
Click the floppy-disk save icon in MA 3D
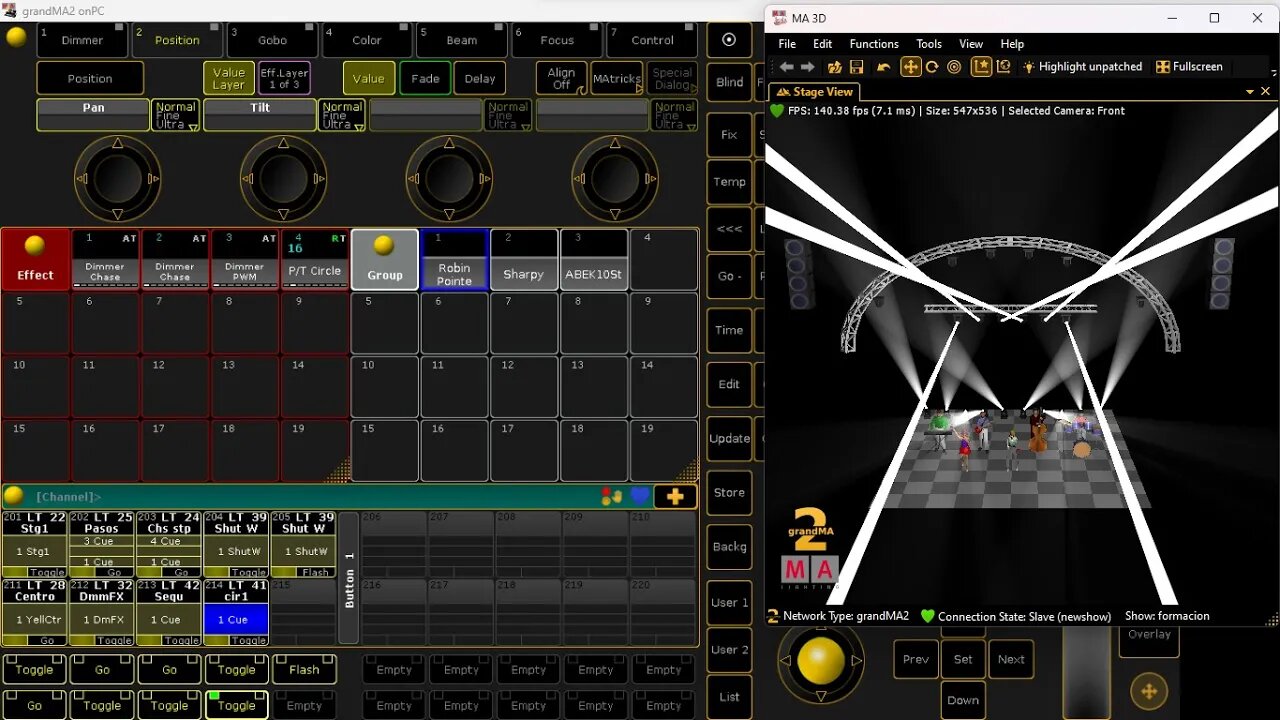tap(856, 67)
